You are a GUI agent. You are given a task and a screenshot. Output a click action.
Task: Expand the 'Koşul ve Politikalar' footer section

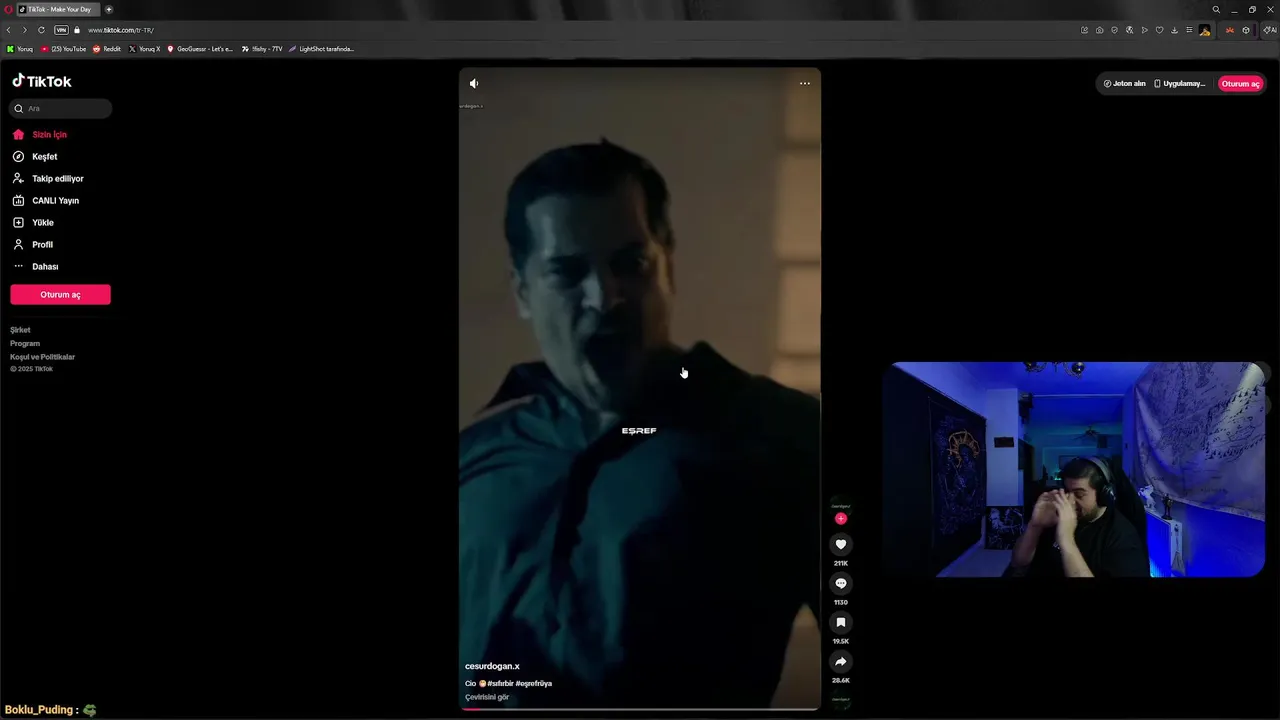(42, 357)
